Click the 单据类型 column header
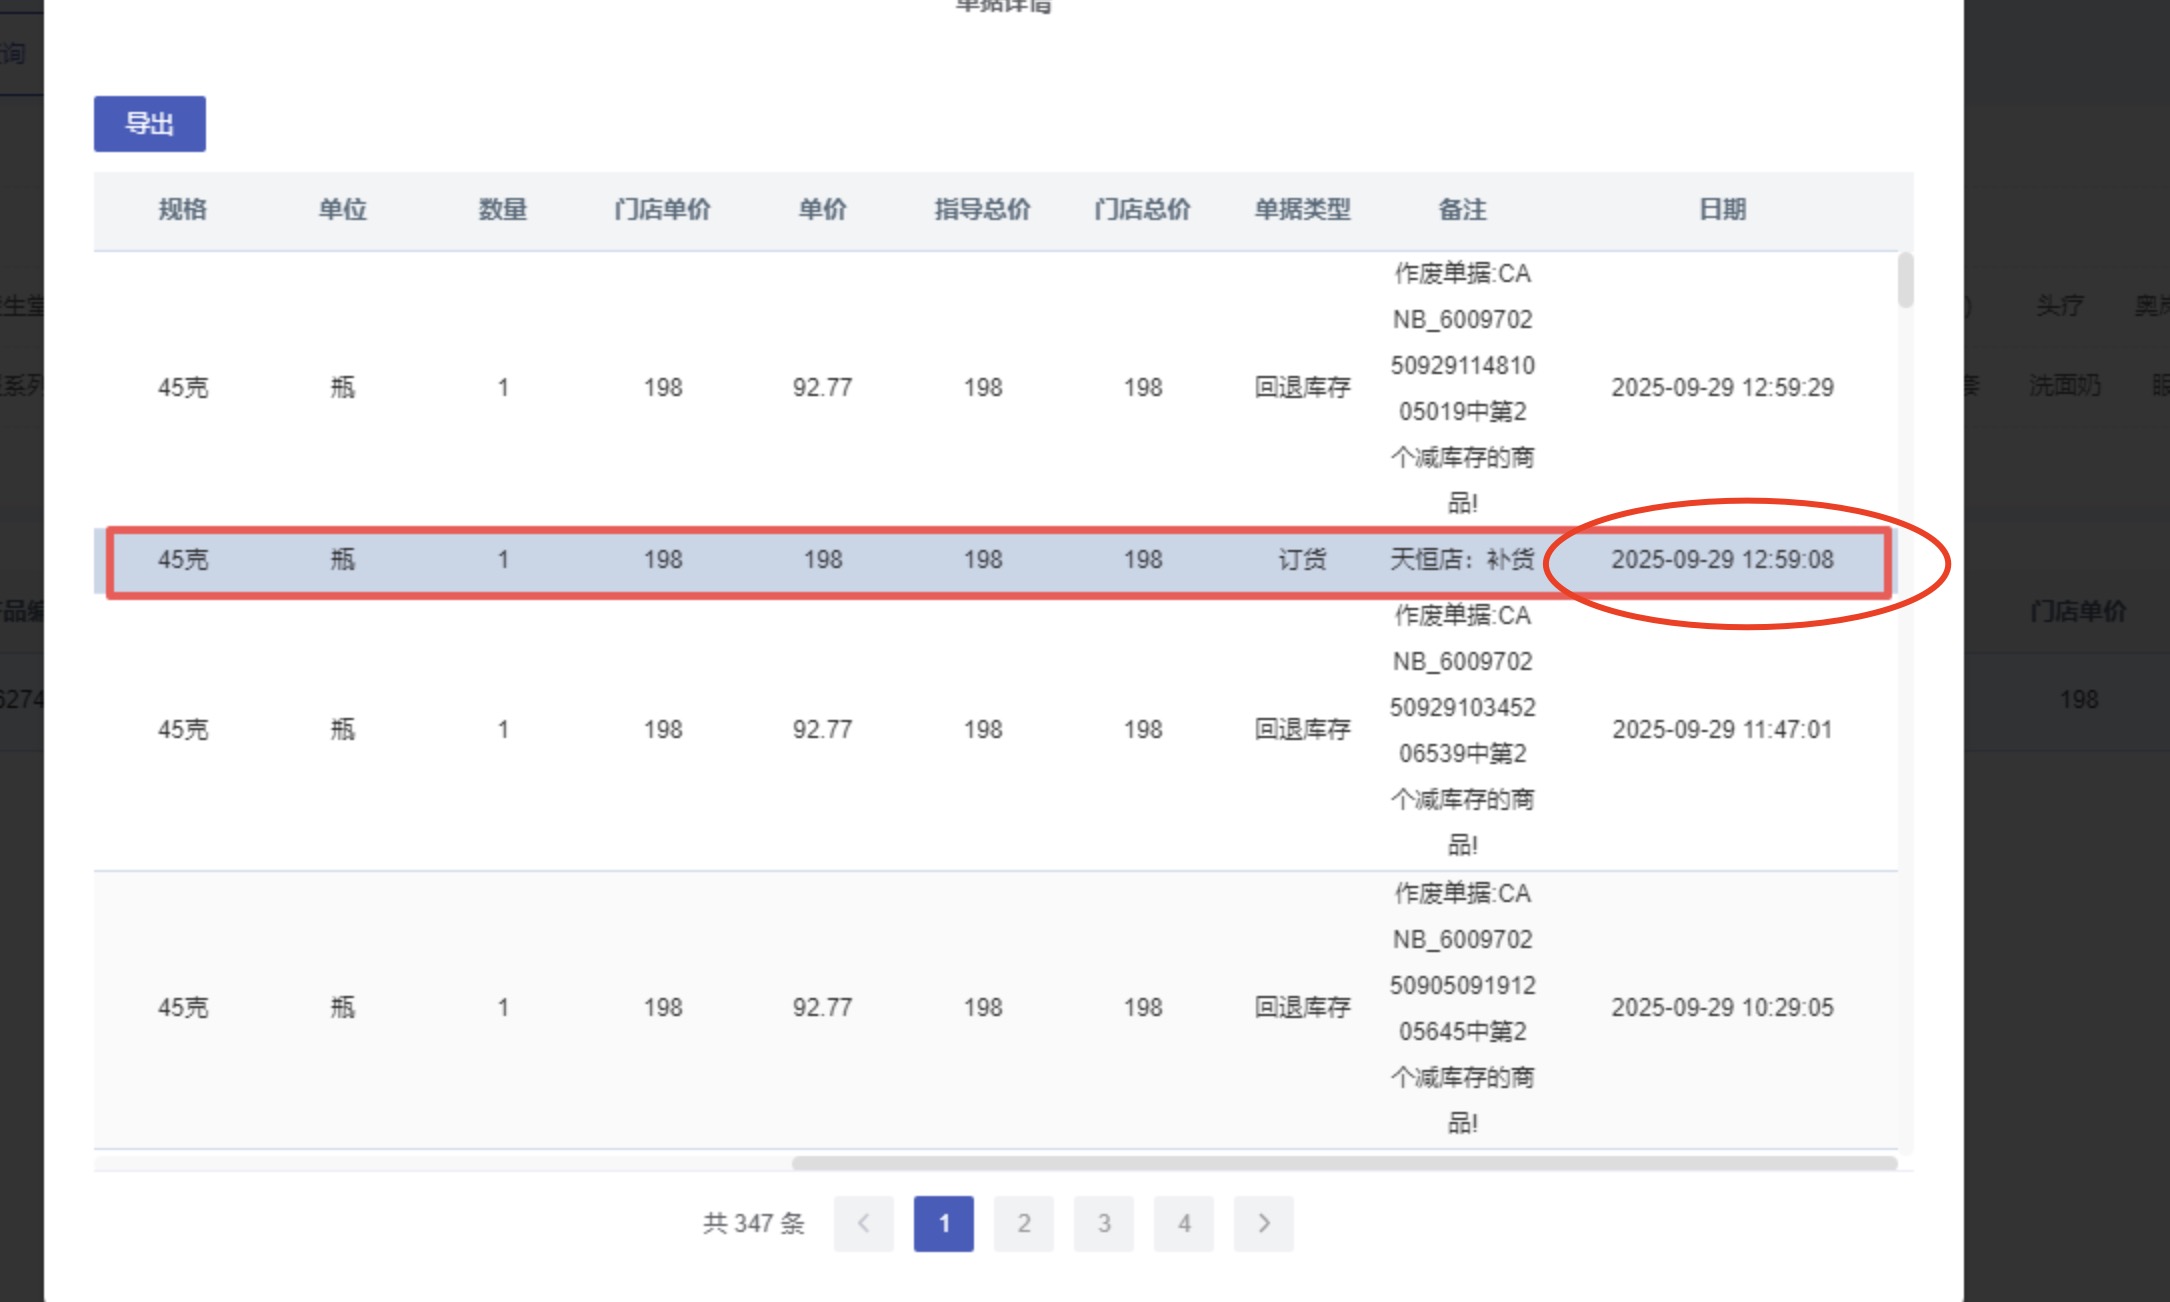Viewport: 2170px width, 1302px height. [x=1302, y=210]
